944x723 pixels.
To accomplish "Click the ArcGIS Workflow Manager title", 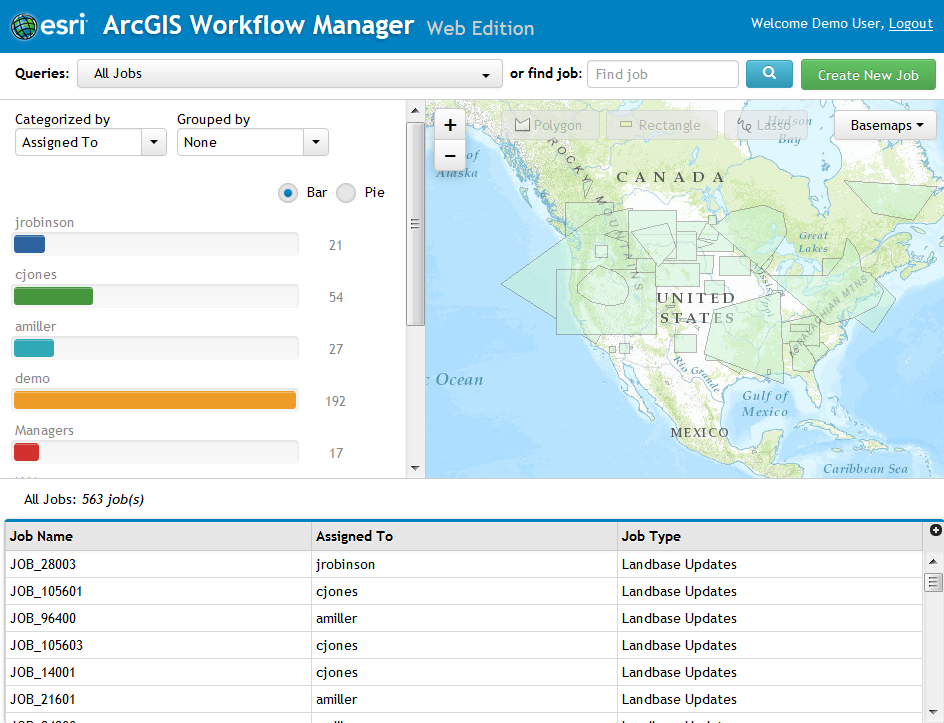I will click(258, 25).
